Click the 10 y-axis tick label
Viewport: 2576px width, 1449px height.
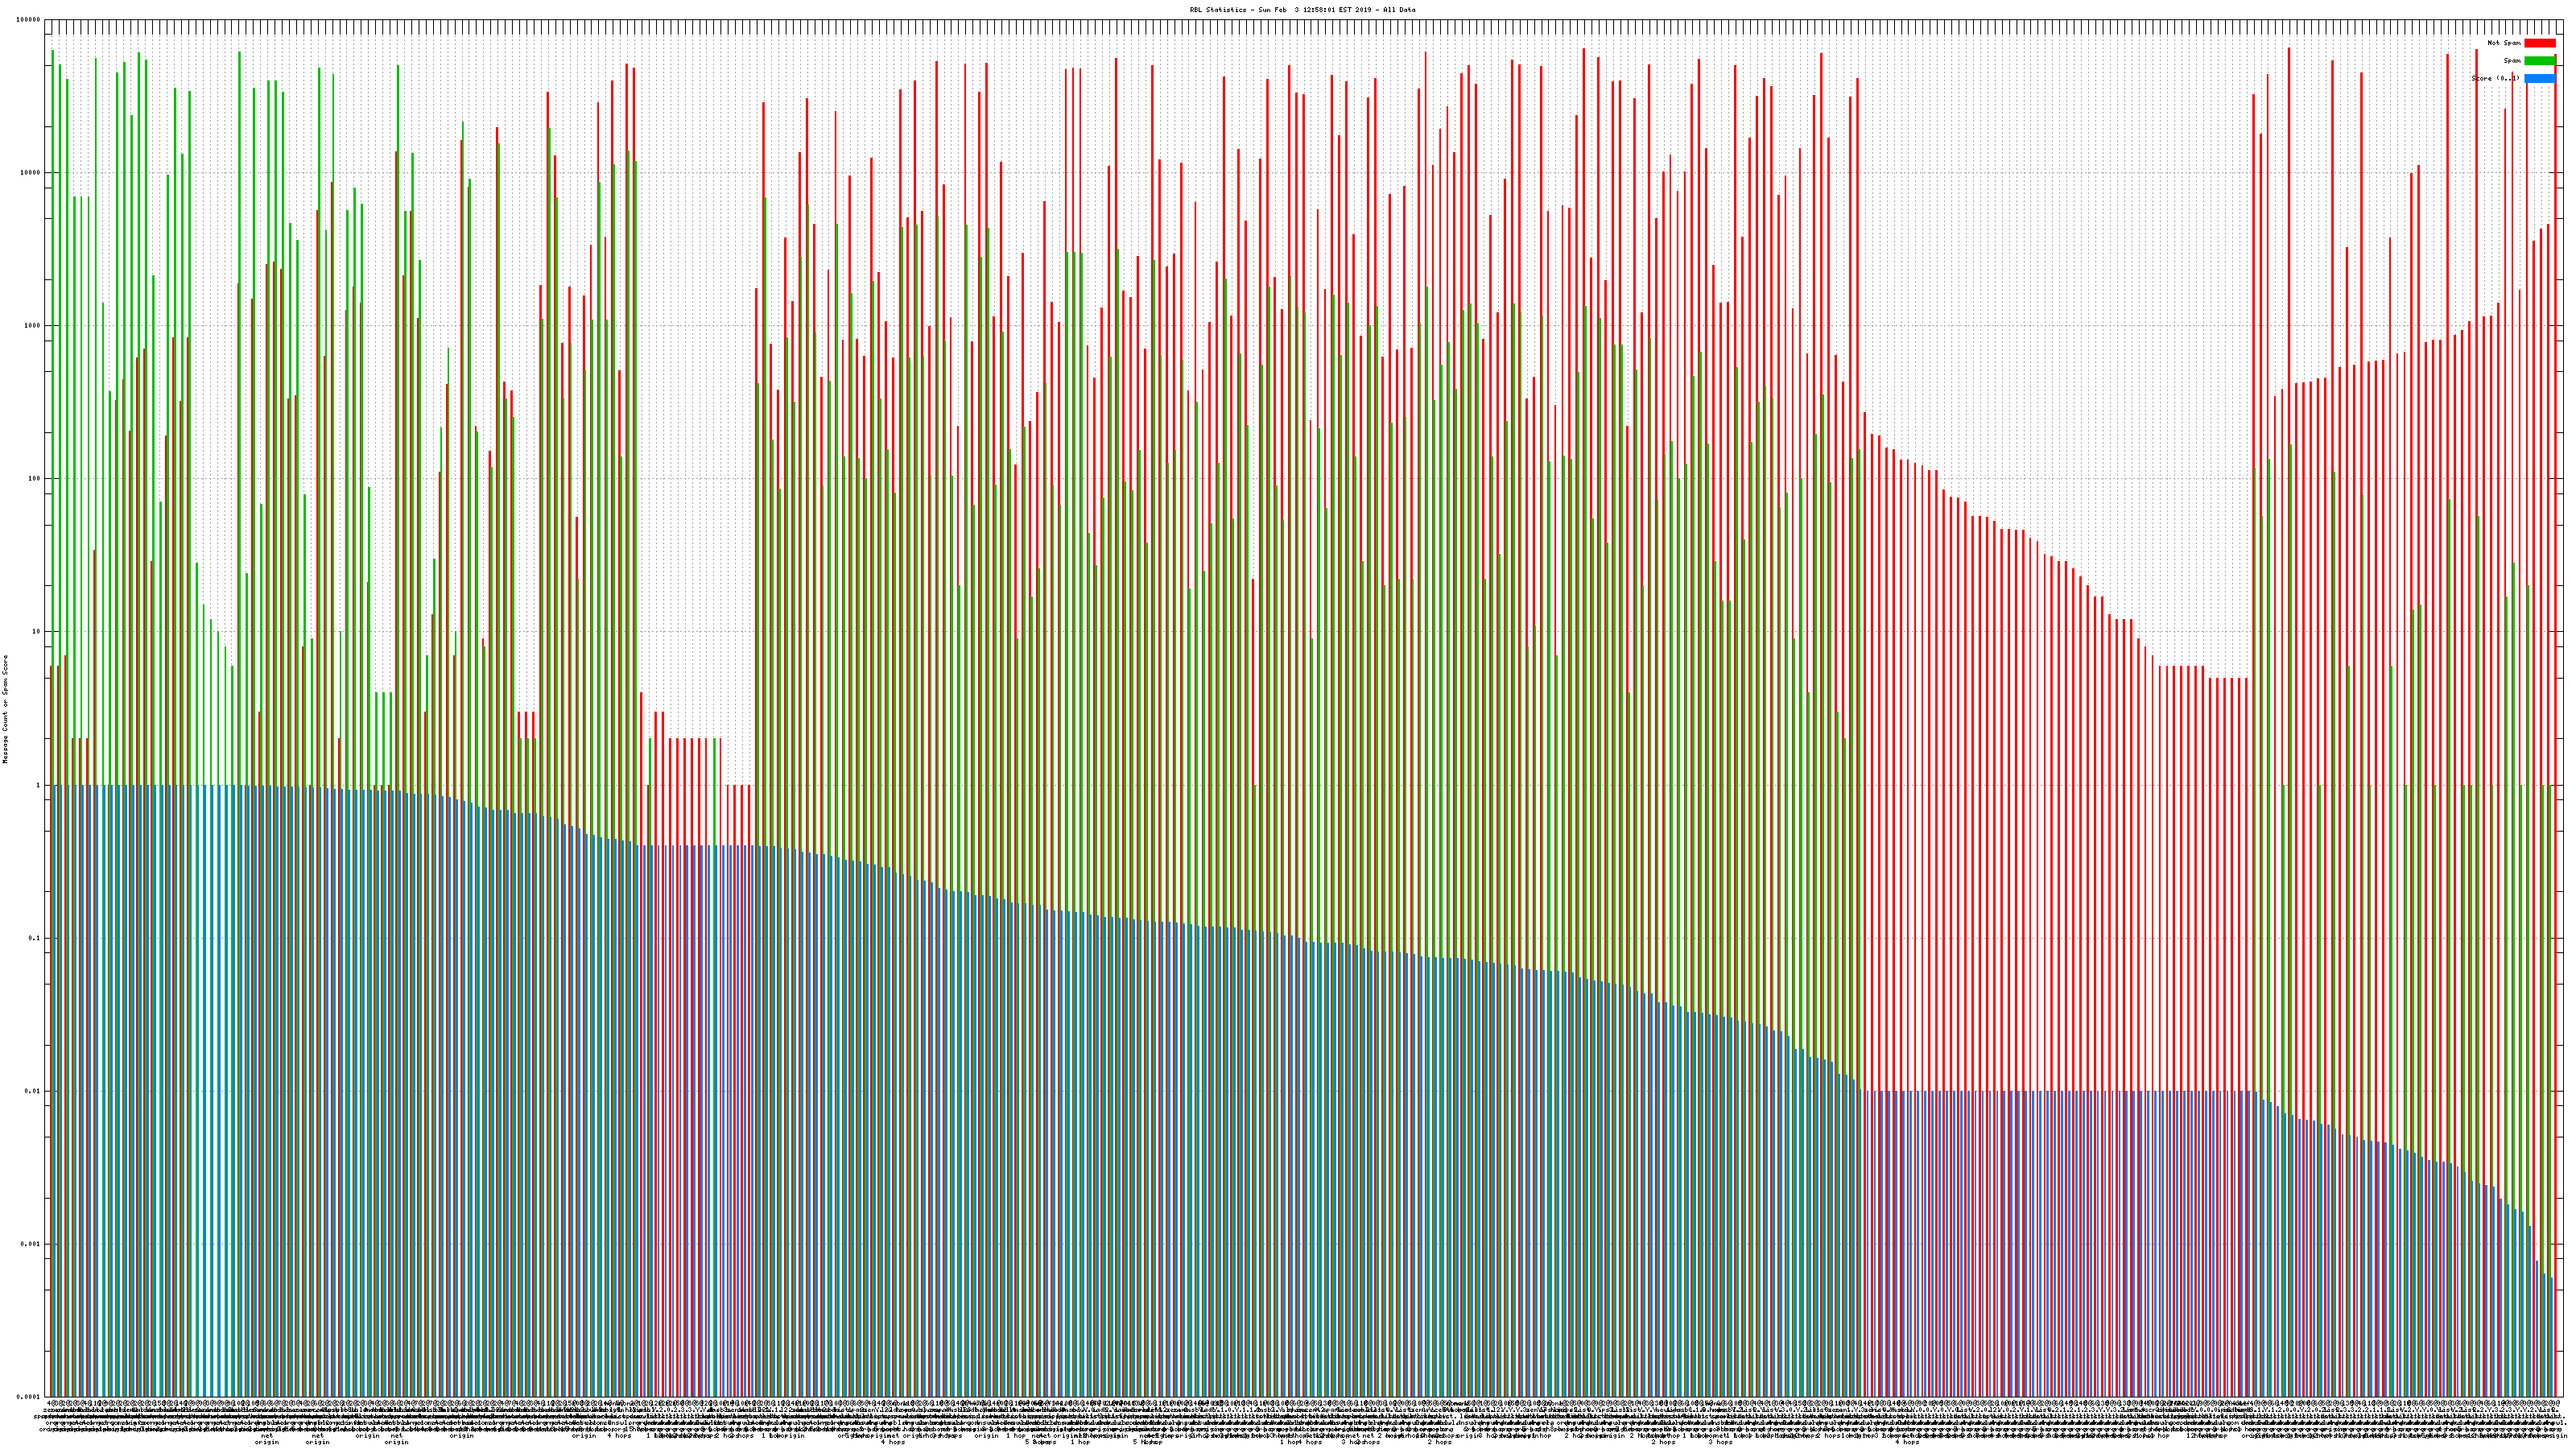coord(37,632)
